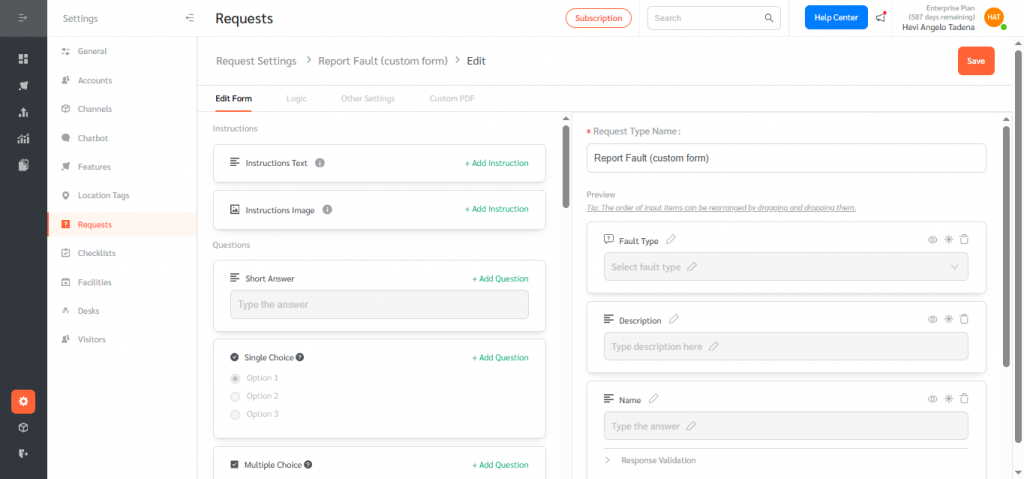This screenshot has width=1024, height=479.
Task: Click the orange Save button
Action: [975, 61]
